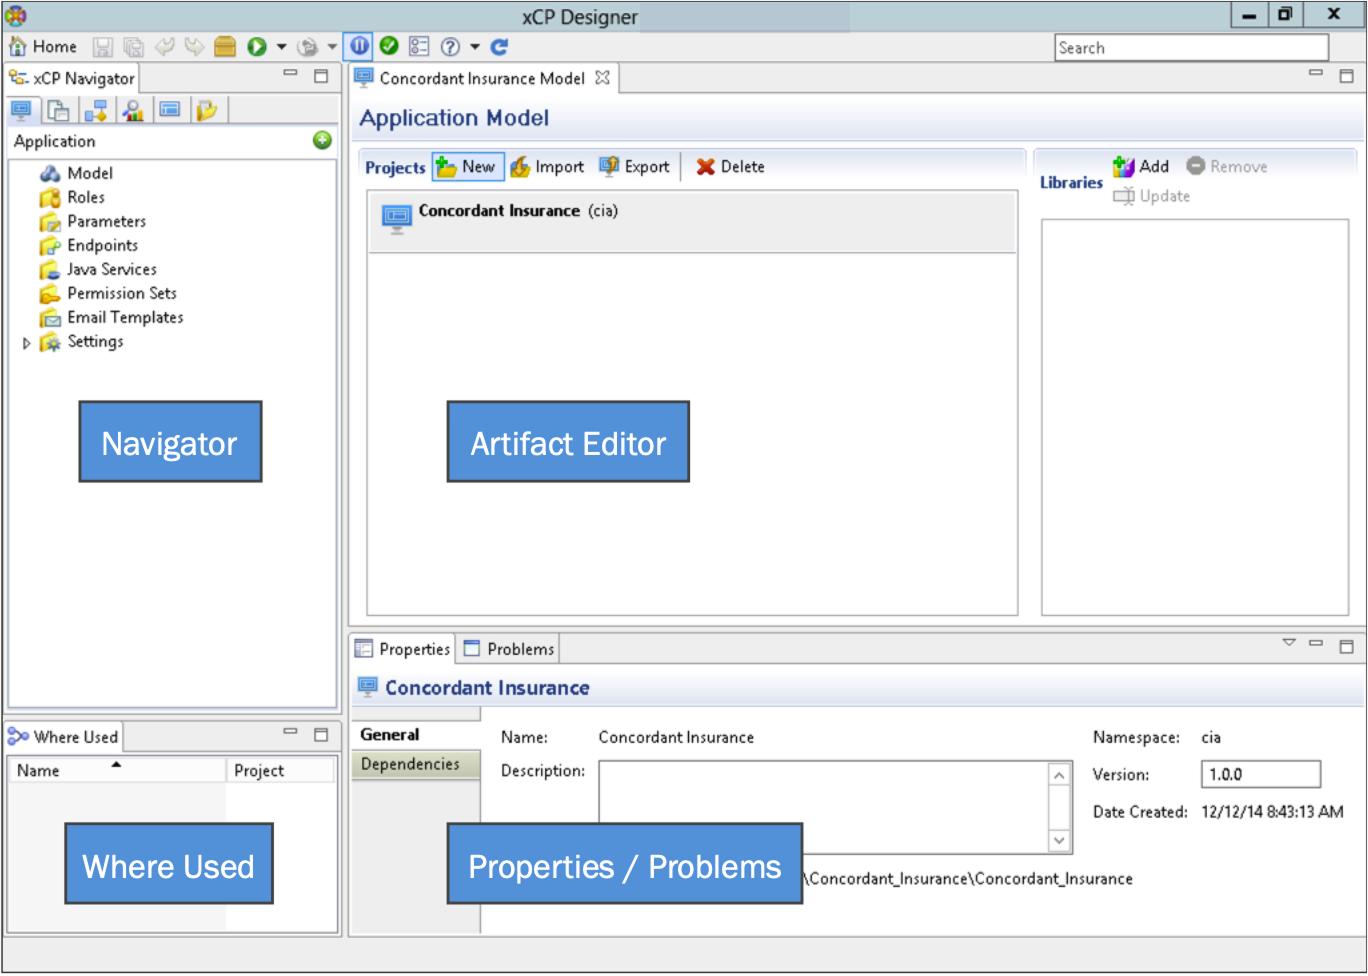Open the dropdown arrow next to Run
This screenshot has width=1368, height=976.
click(281, 47)
